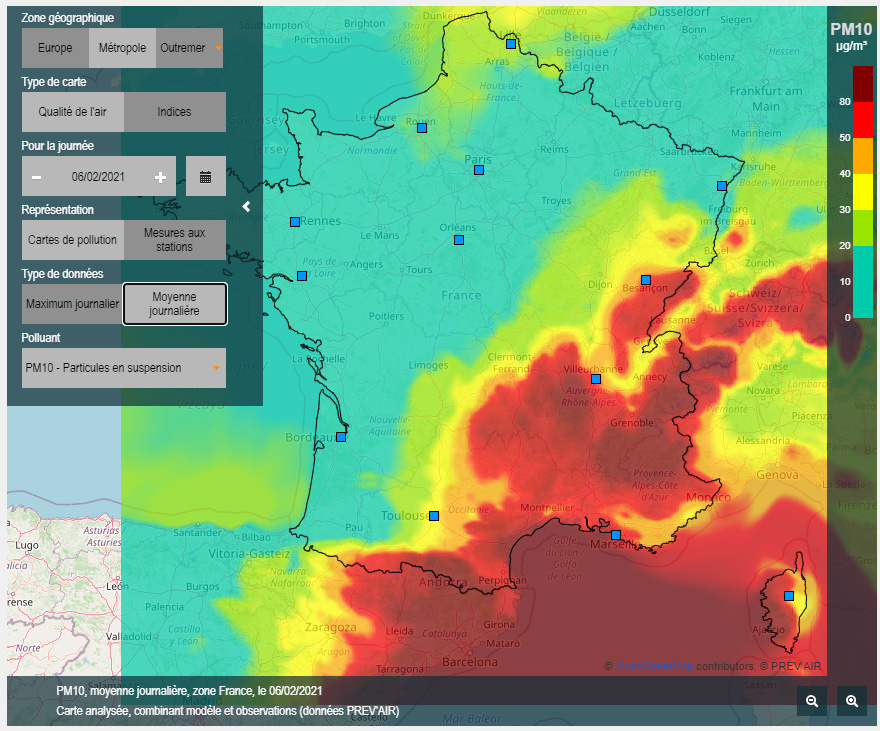The height and width of the screenshot is (731, 880).
Task: Open the Polluant PM10 dropdown
Action: (124, 368)
